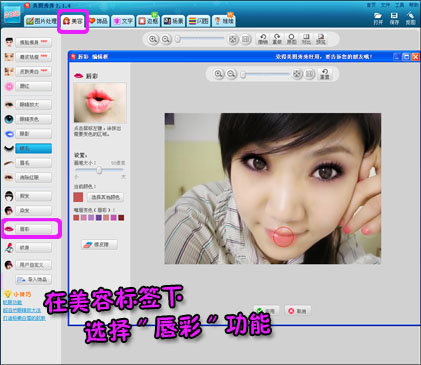
Task: Select the 唇彩 lip color button
Action: [x=33, y=229]
